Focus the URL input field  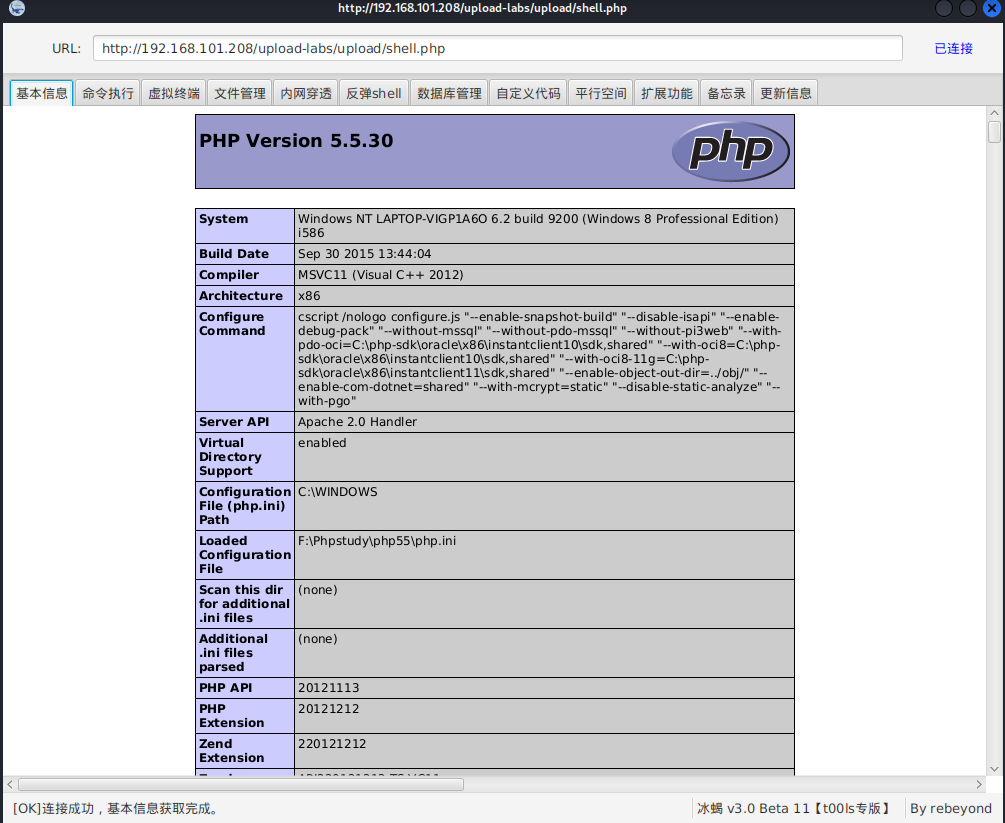click(x=497, y=49)
